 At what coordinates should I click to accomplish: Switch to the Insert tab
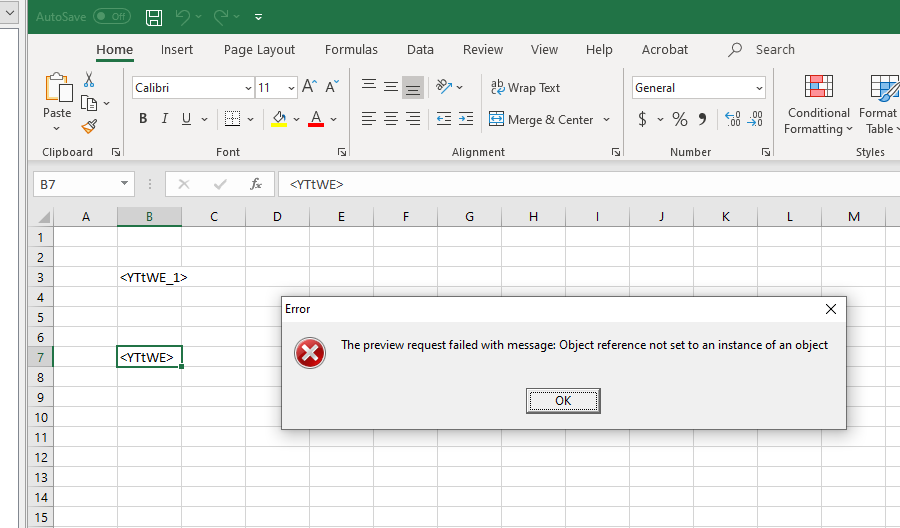tap(177, 50)
